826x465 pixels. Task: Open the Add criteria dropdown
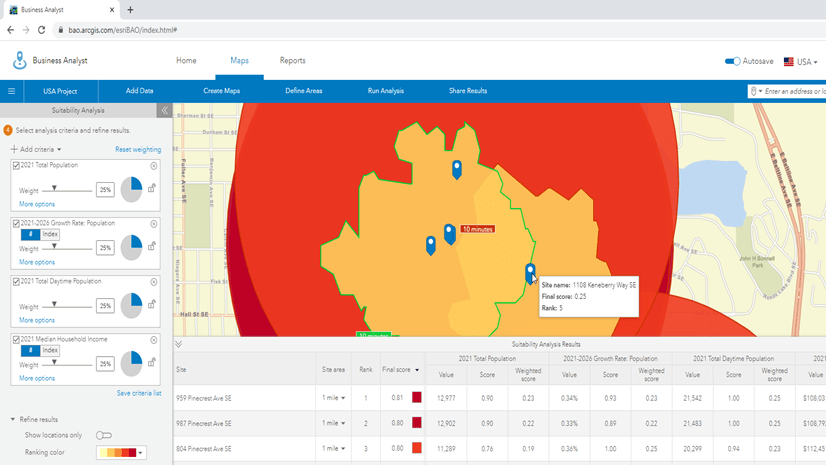click(36, 149)
